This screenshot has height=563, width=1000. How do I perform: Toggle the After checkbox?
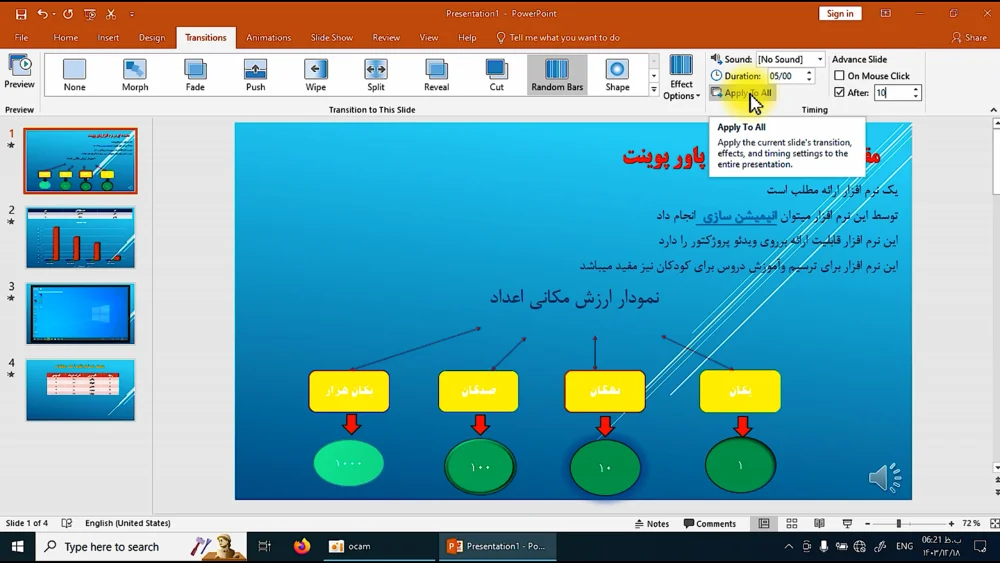pyautogui.click(x=839, y=92)
